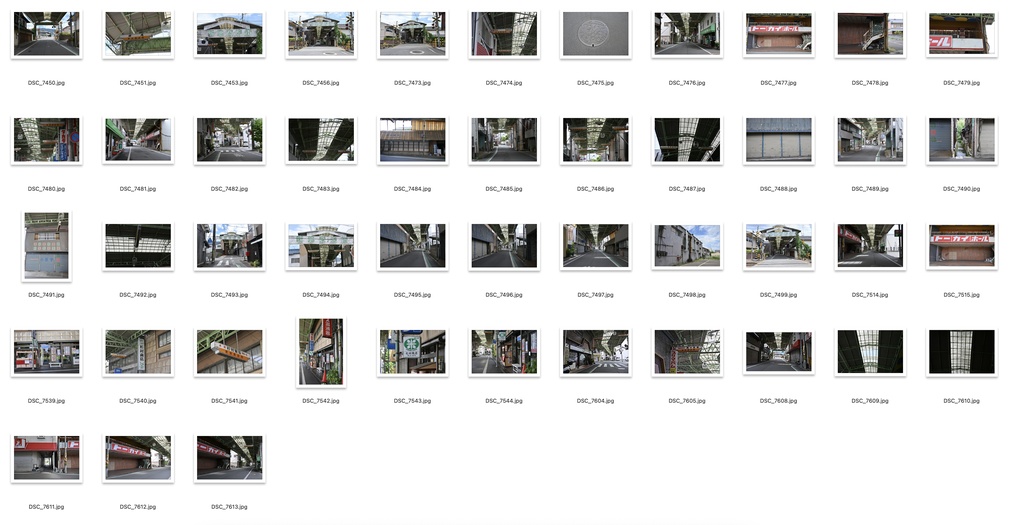Select the DSC_7489.jpg thumbnail
Image resolution: width=1024 pixels, height=525 pixels.
point(869,140)
